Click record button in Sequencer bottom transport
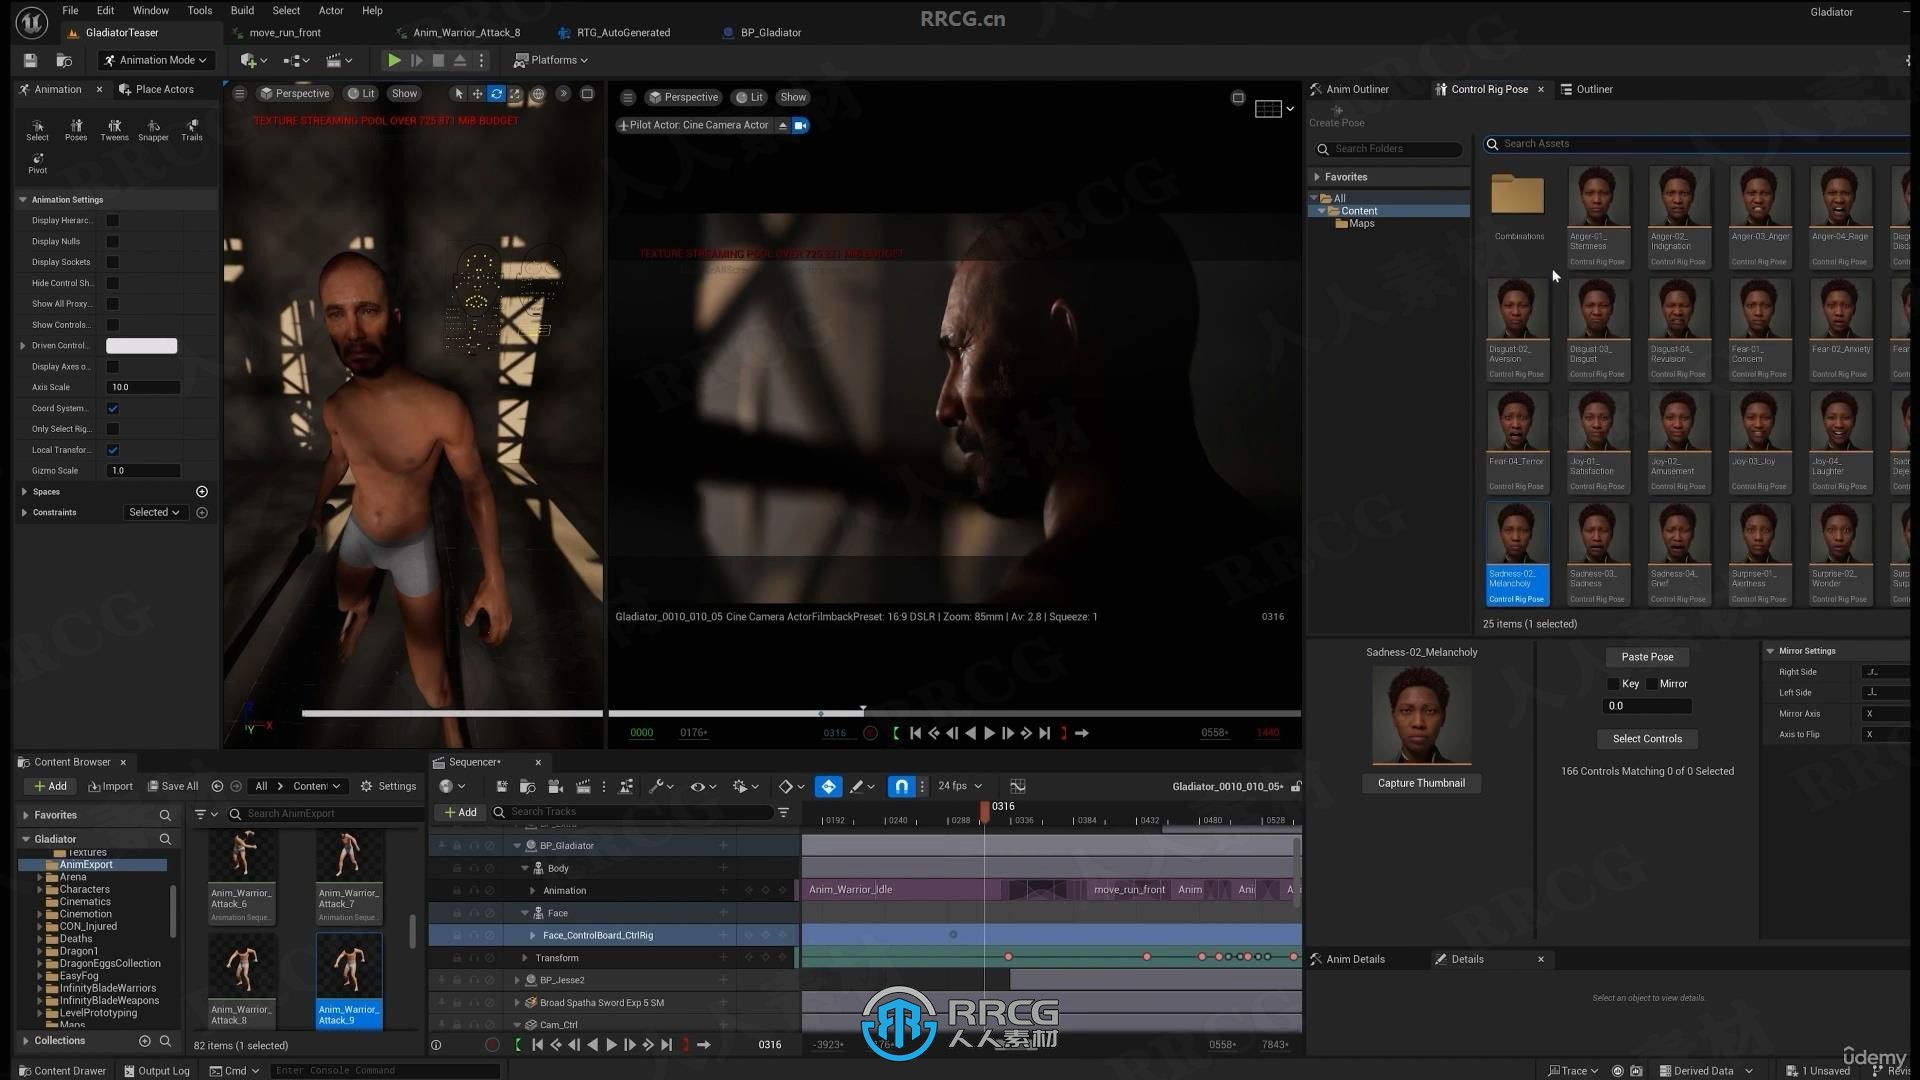This screenshot has width=1920, height=1080. point(492,1045)
